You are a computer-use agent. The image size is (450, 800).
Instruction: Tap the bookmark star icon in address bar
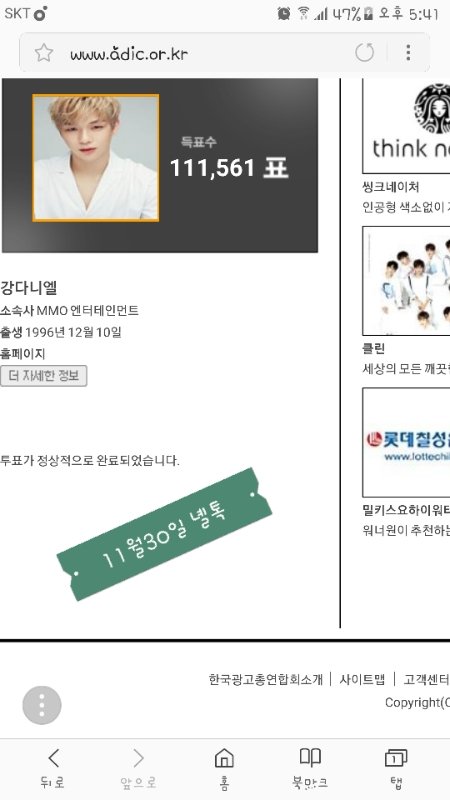point(44,53)
